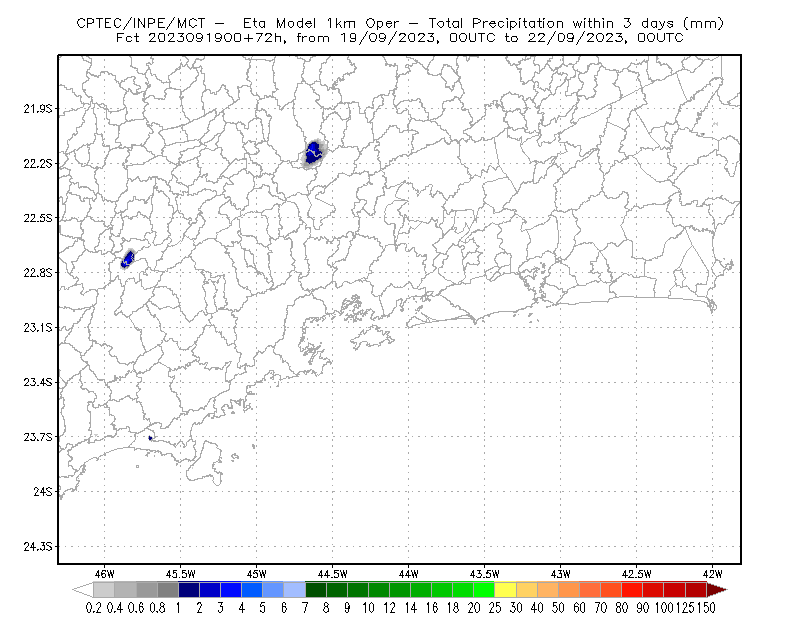Click the large island near 23.8S 45.3W
Screen dimensions: 800x618
coord(205,463)
